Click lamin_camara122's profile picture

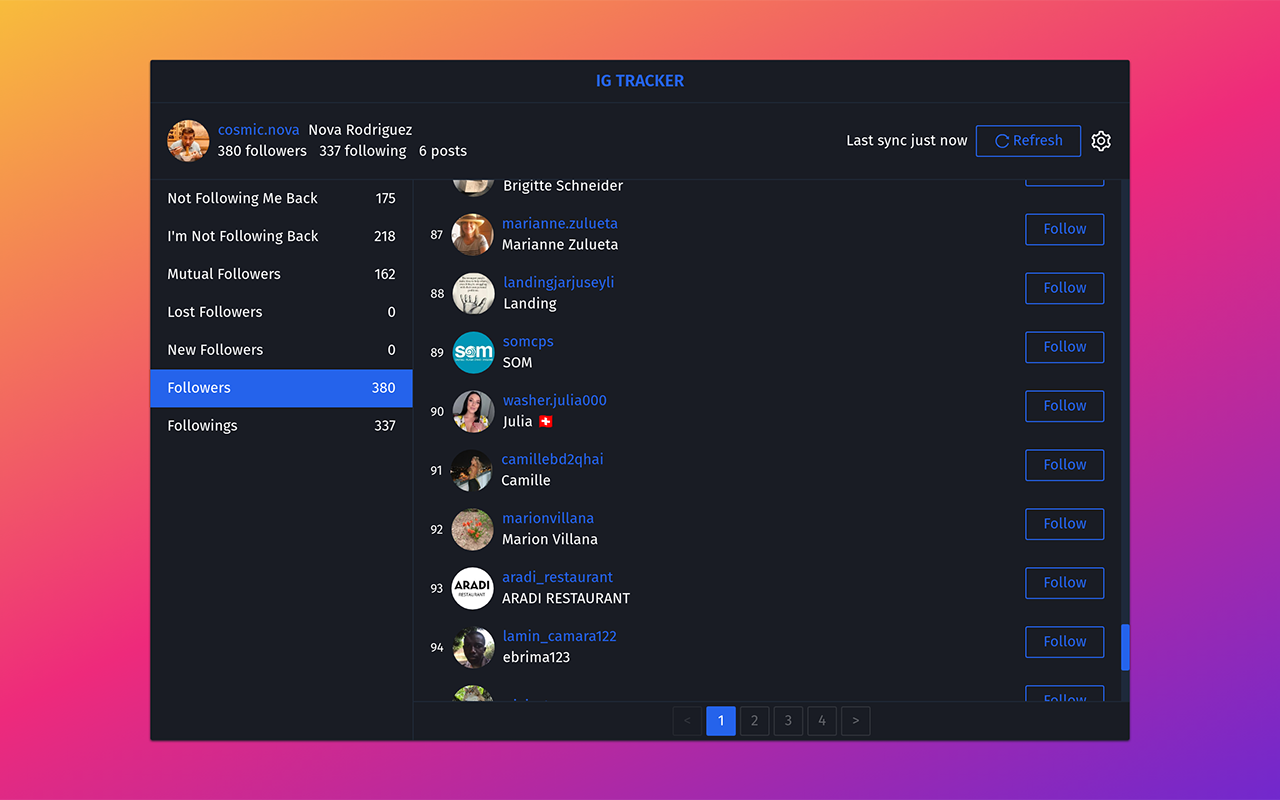(472, 647)
